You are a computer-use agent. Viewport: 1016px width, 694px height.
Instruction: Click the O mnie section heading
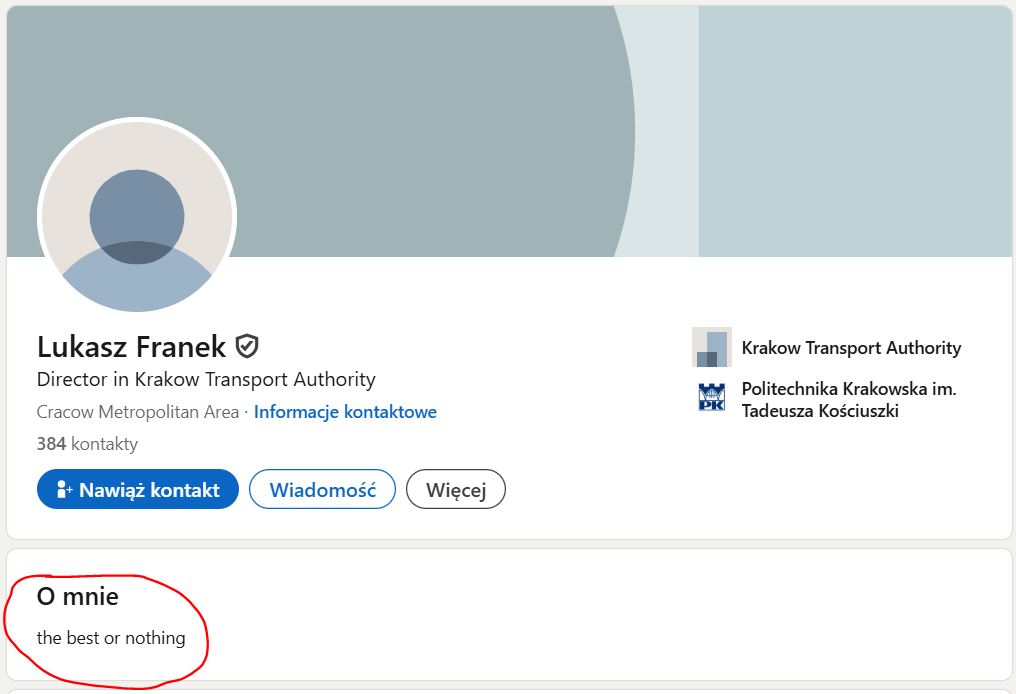click(x=78, y=597)
